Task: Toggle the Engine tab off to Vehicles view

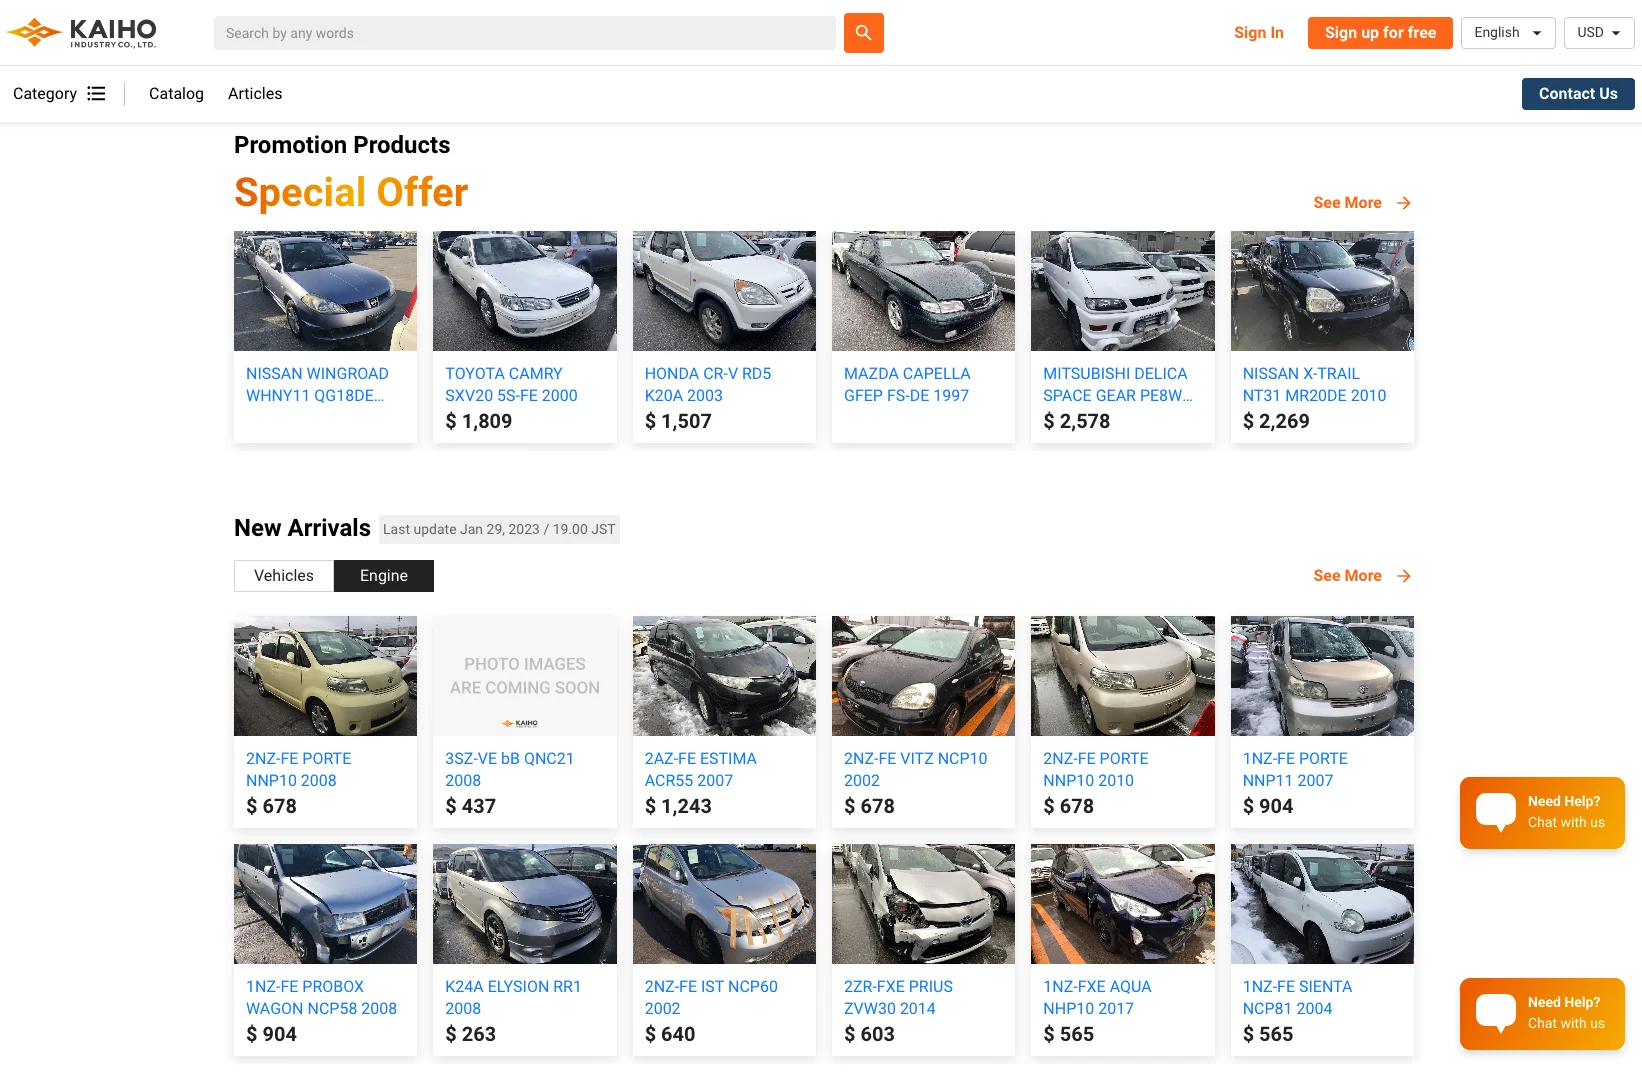Action: coord(283,575)
